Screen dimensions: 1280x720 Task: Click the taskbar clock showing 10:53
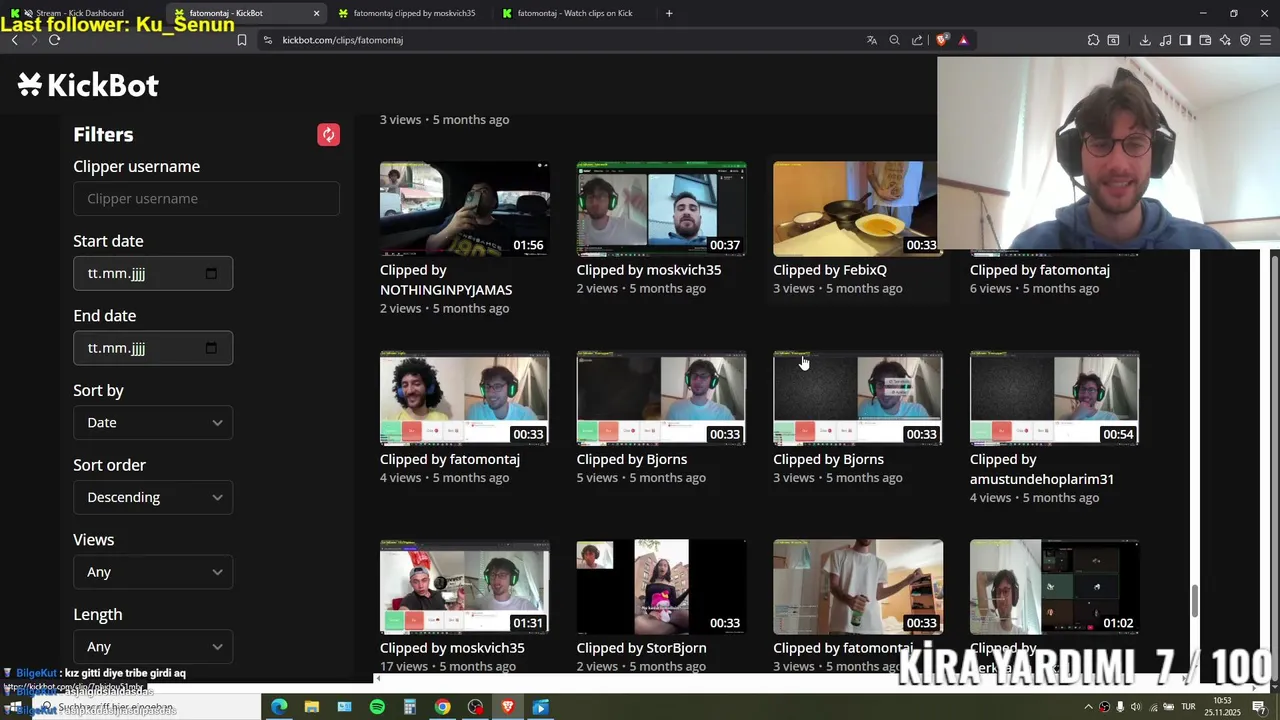(x=1222, y=707)
